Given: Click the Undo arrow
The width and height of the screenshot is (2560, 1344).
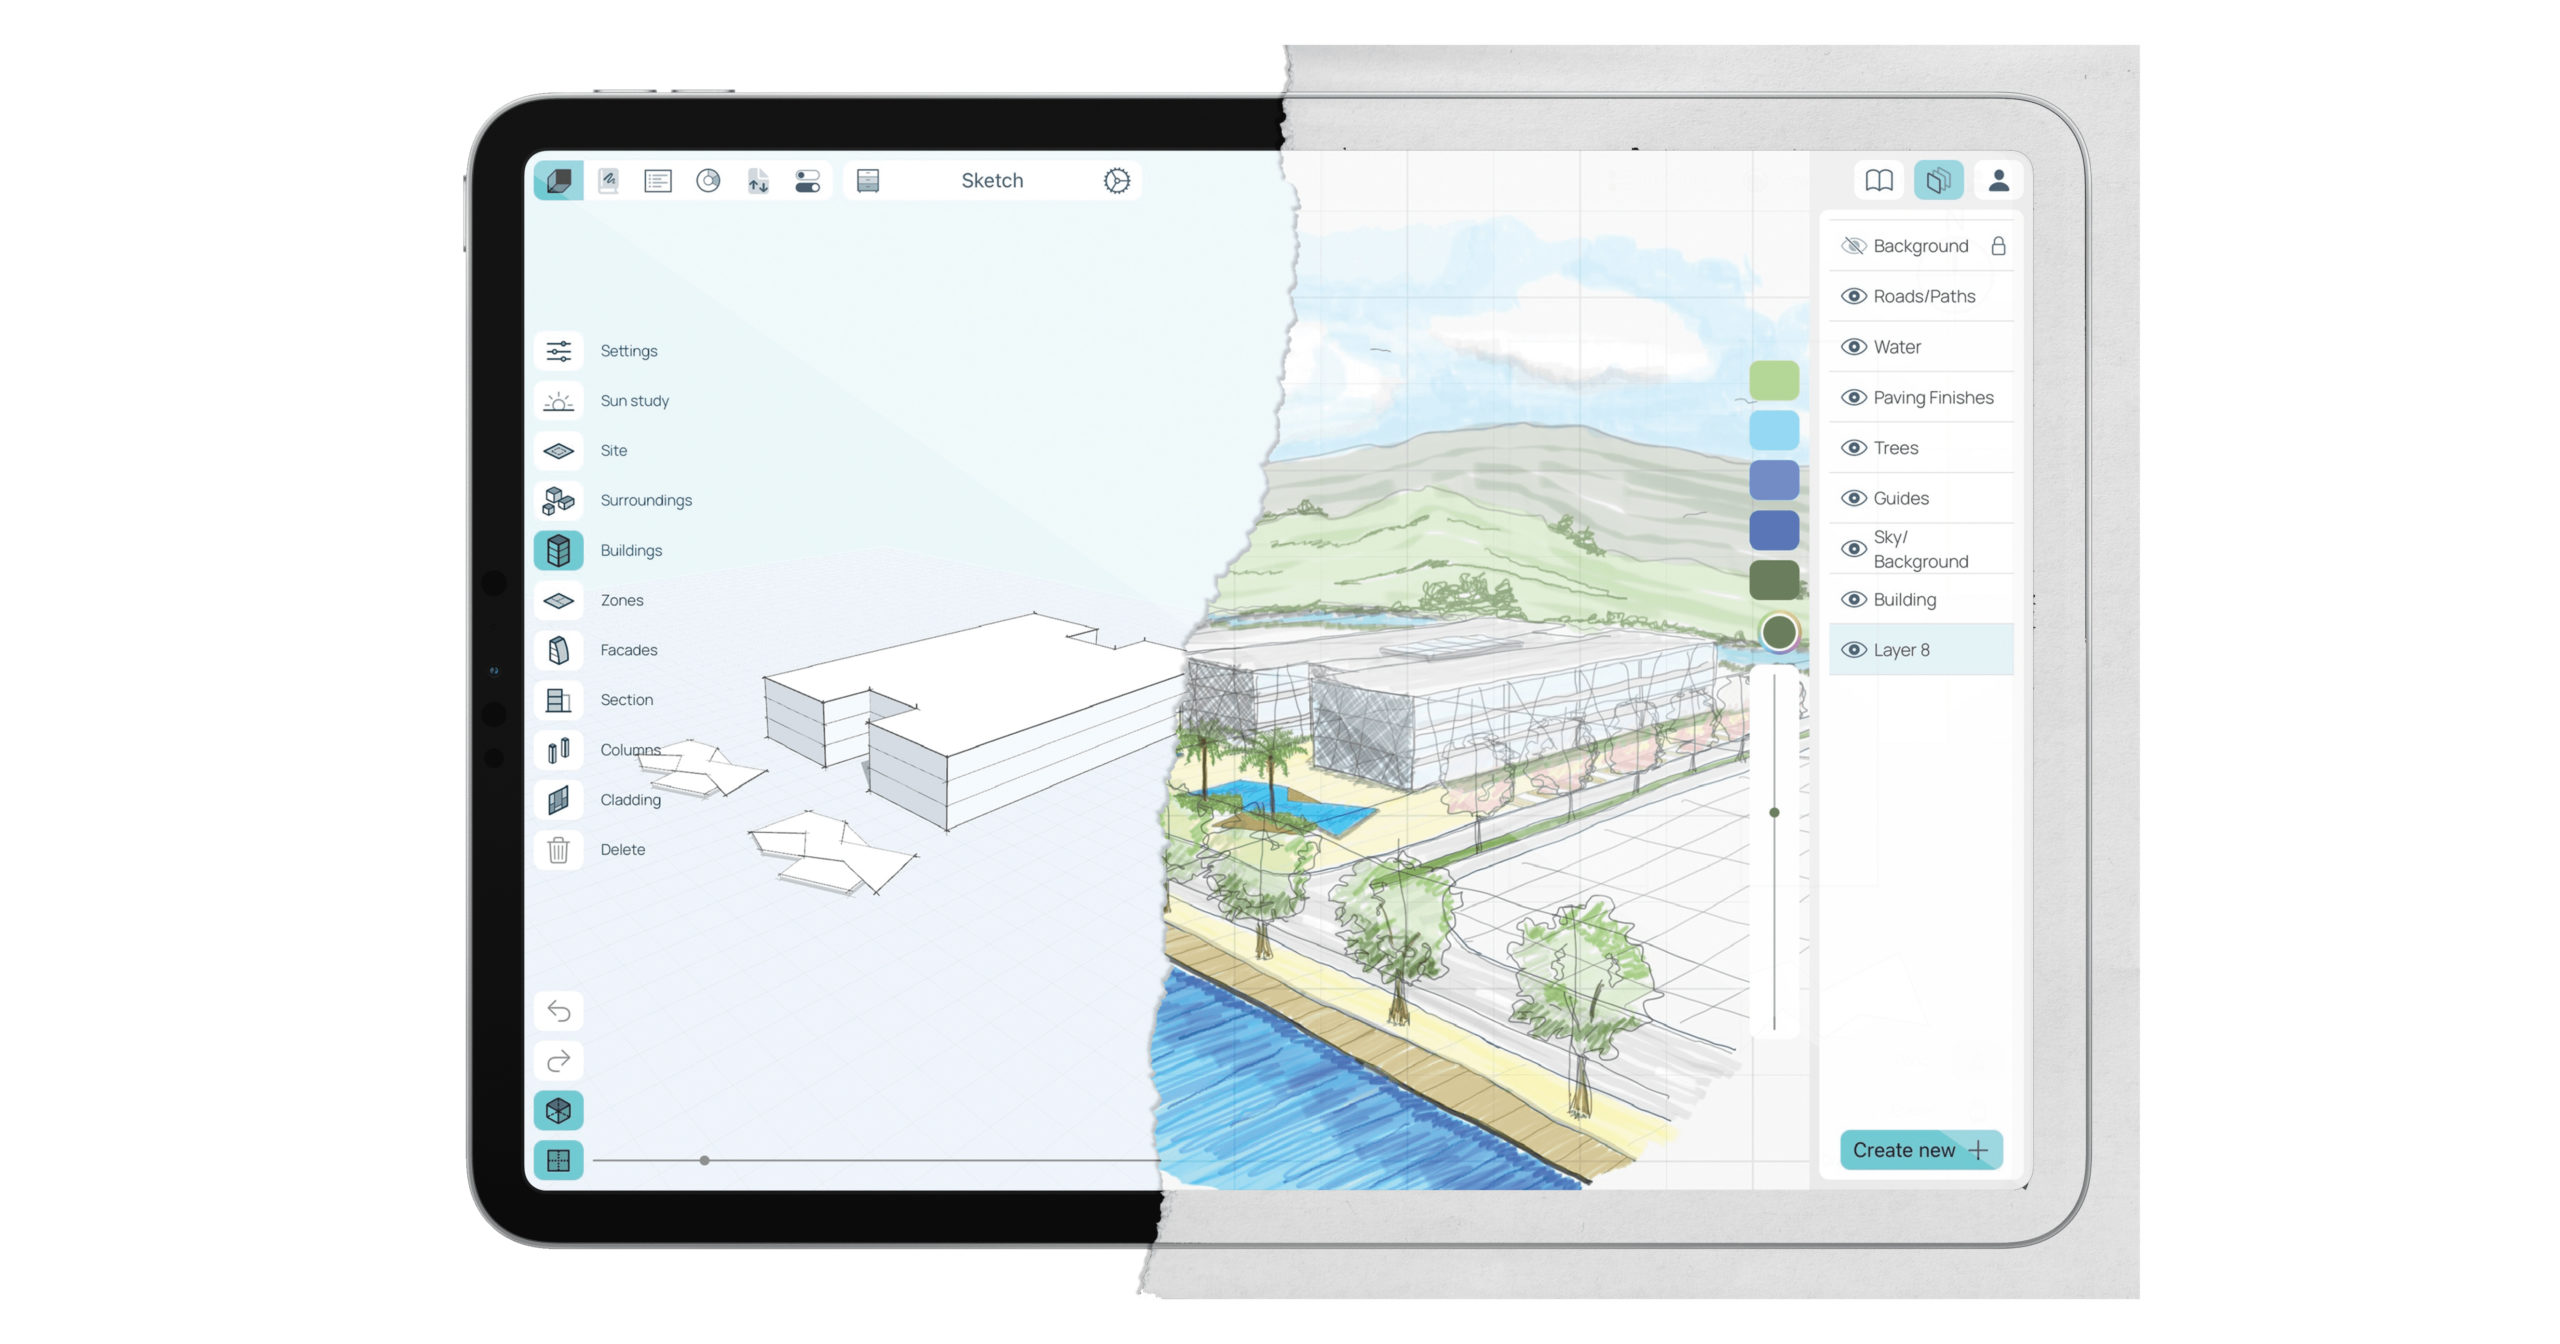Looking at the screenshot, I should [559, 1011].
